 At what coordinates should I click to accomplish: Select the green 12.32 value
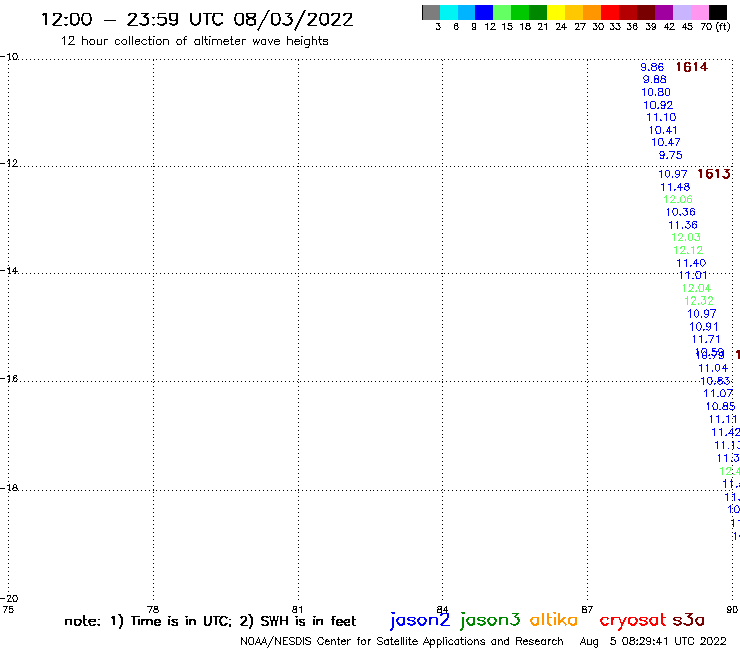pyautogui.click(x=699, y=301)
